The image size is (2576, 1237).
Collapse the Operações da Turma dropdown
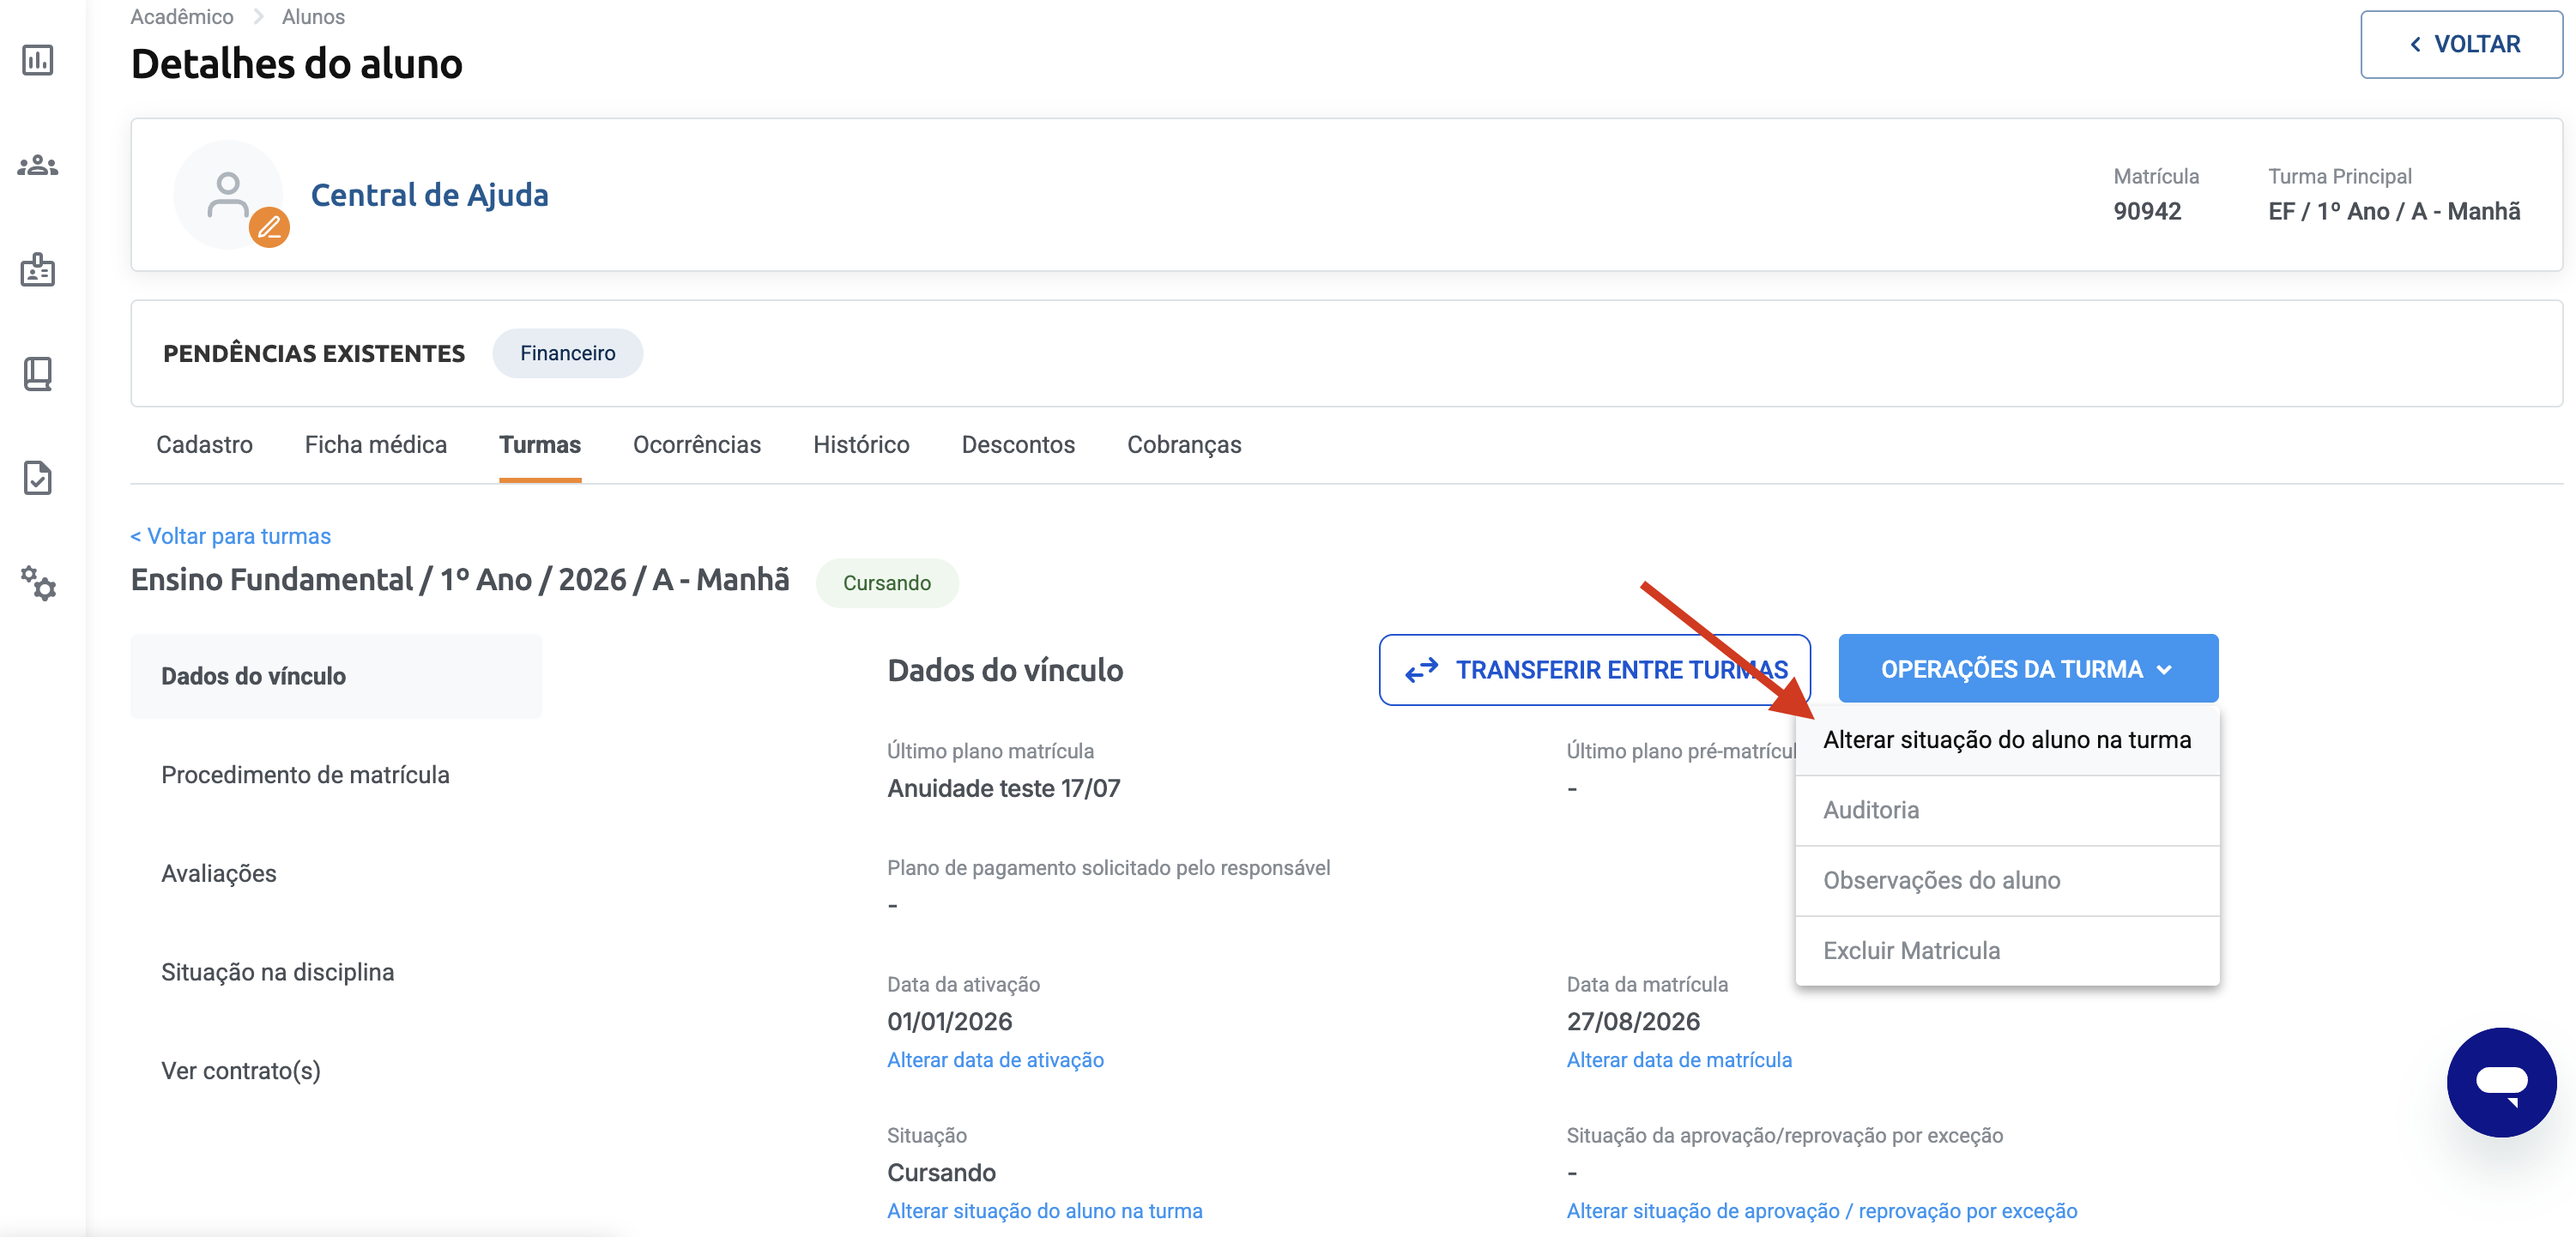tap(2028, 668)
